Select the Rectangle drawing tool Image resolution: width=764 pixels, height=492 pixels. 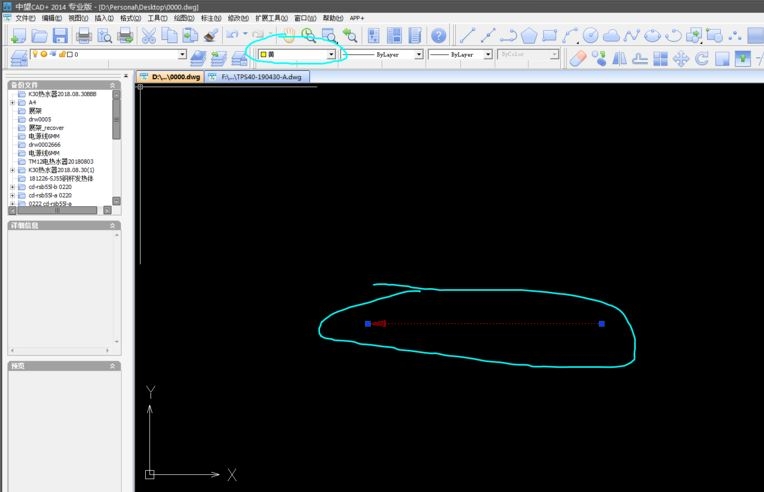tap(549, 36)
